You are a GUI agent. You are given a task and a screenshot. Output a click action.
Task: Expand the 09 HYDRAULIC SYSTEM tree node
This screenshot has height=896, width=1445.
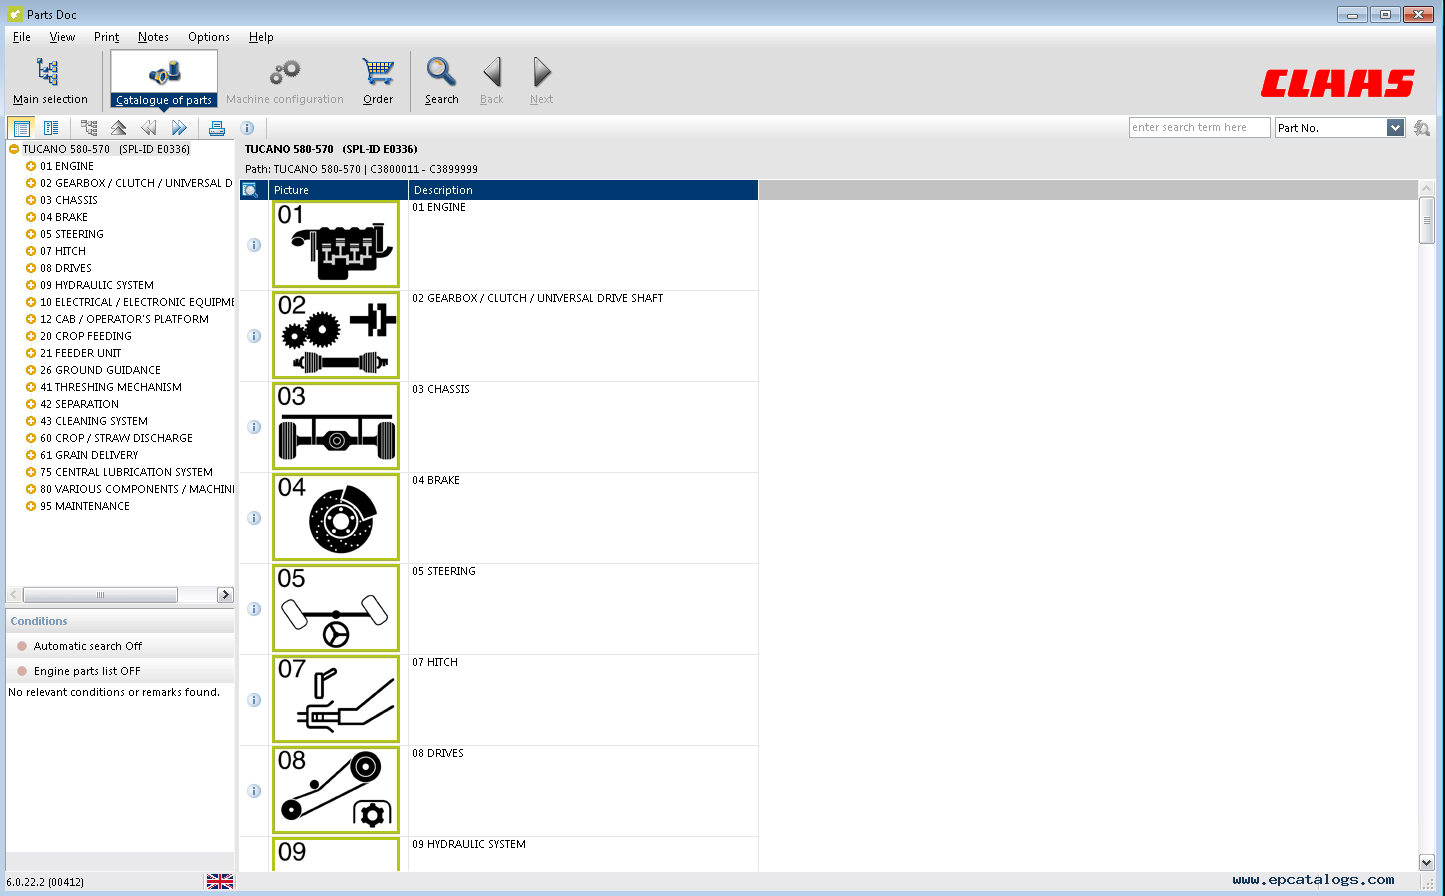(x=31, y=285)
